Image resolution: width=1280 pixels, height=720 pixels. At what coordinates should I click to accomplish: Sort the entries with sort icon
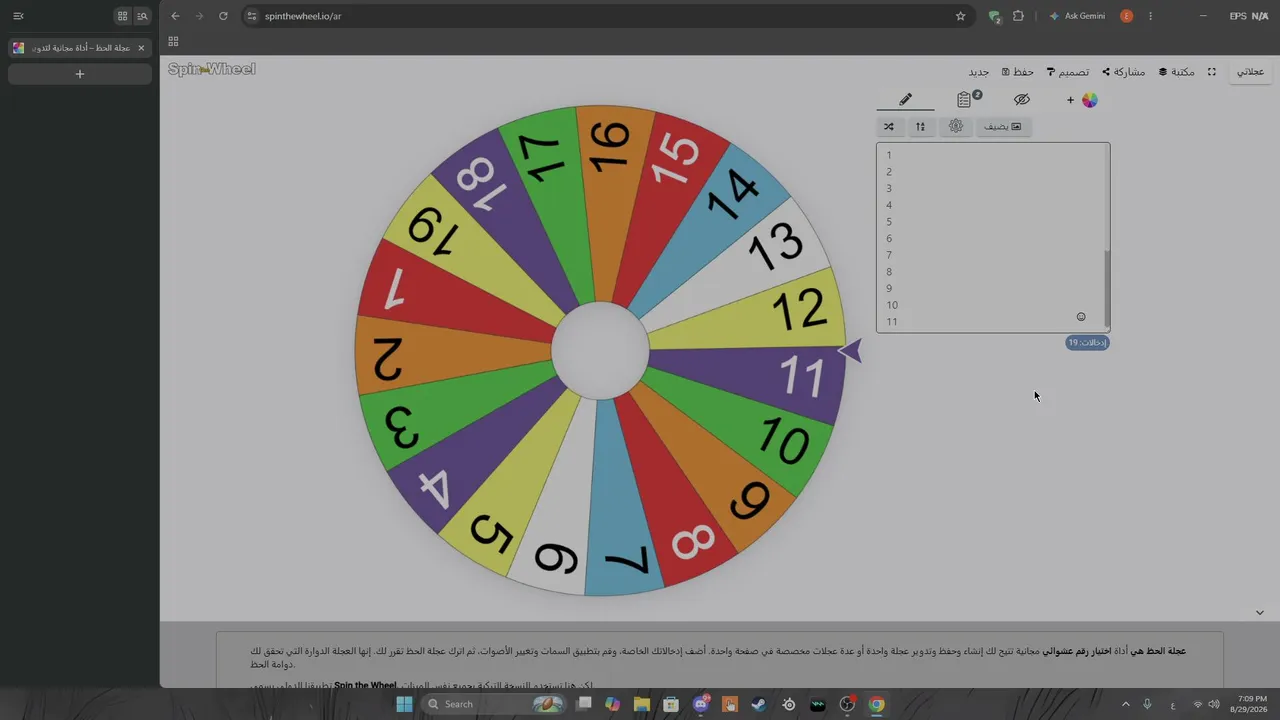920,127
